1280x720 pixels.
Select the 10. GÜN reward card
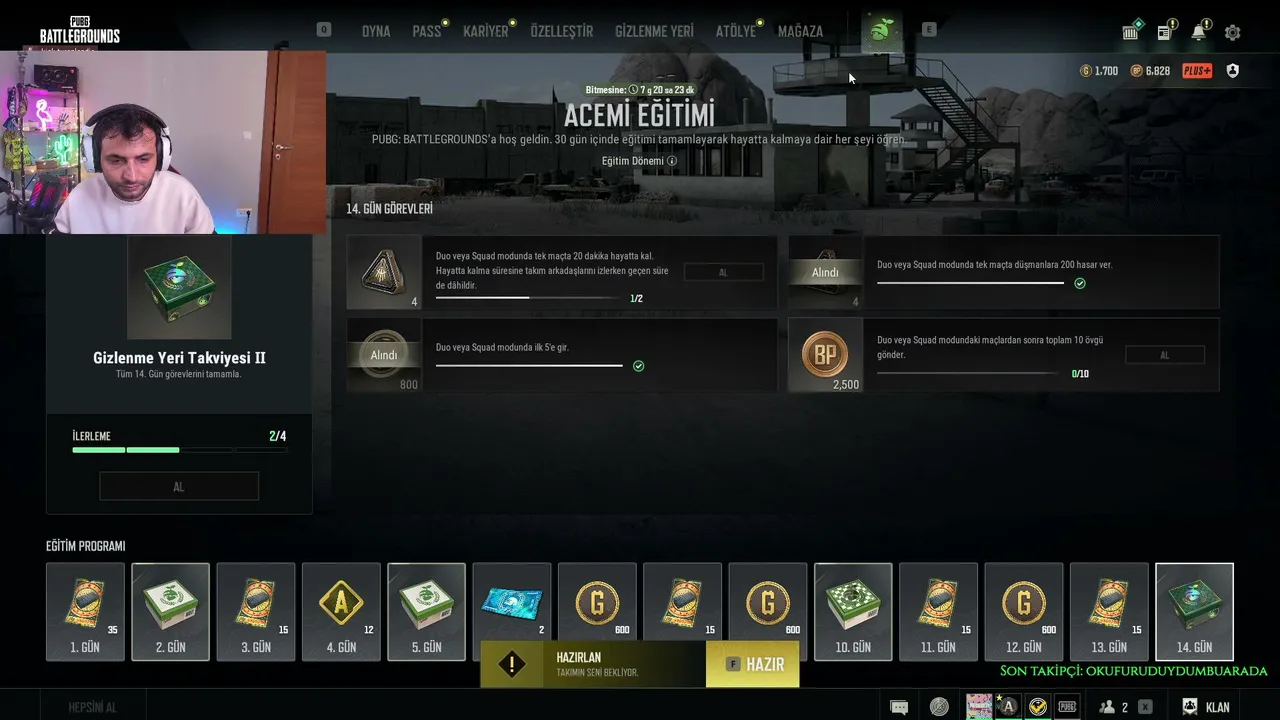853,612
